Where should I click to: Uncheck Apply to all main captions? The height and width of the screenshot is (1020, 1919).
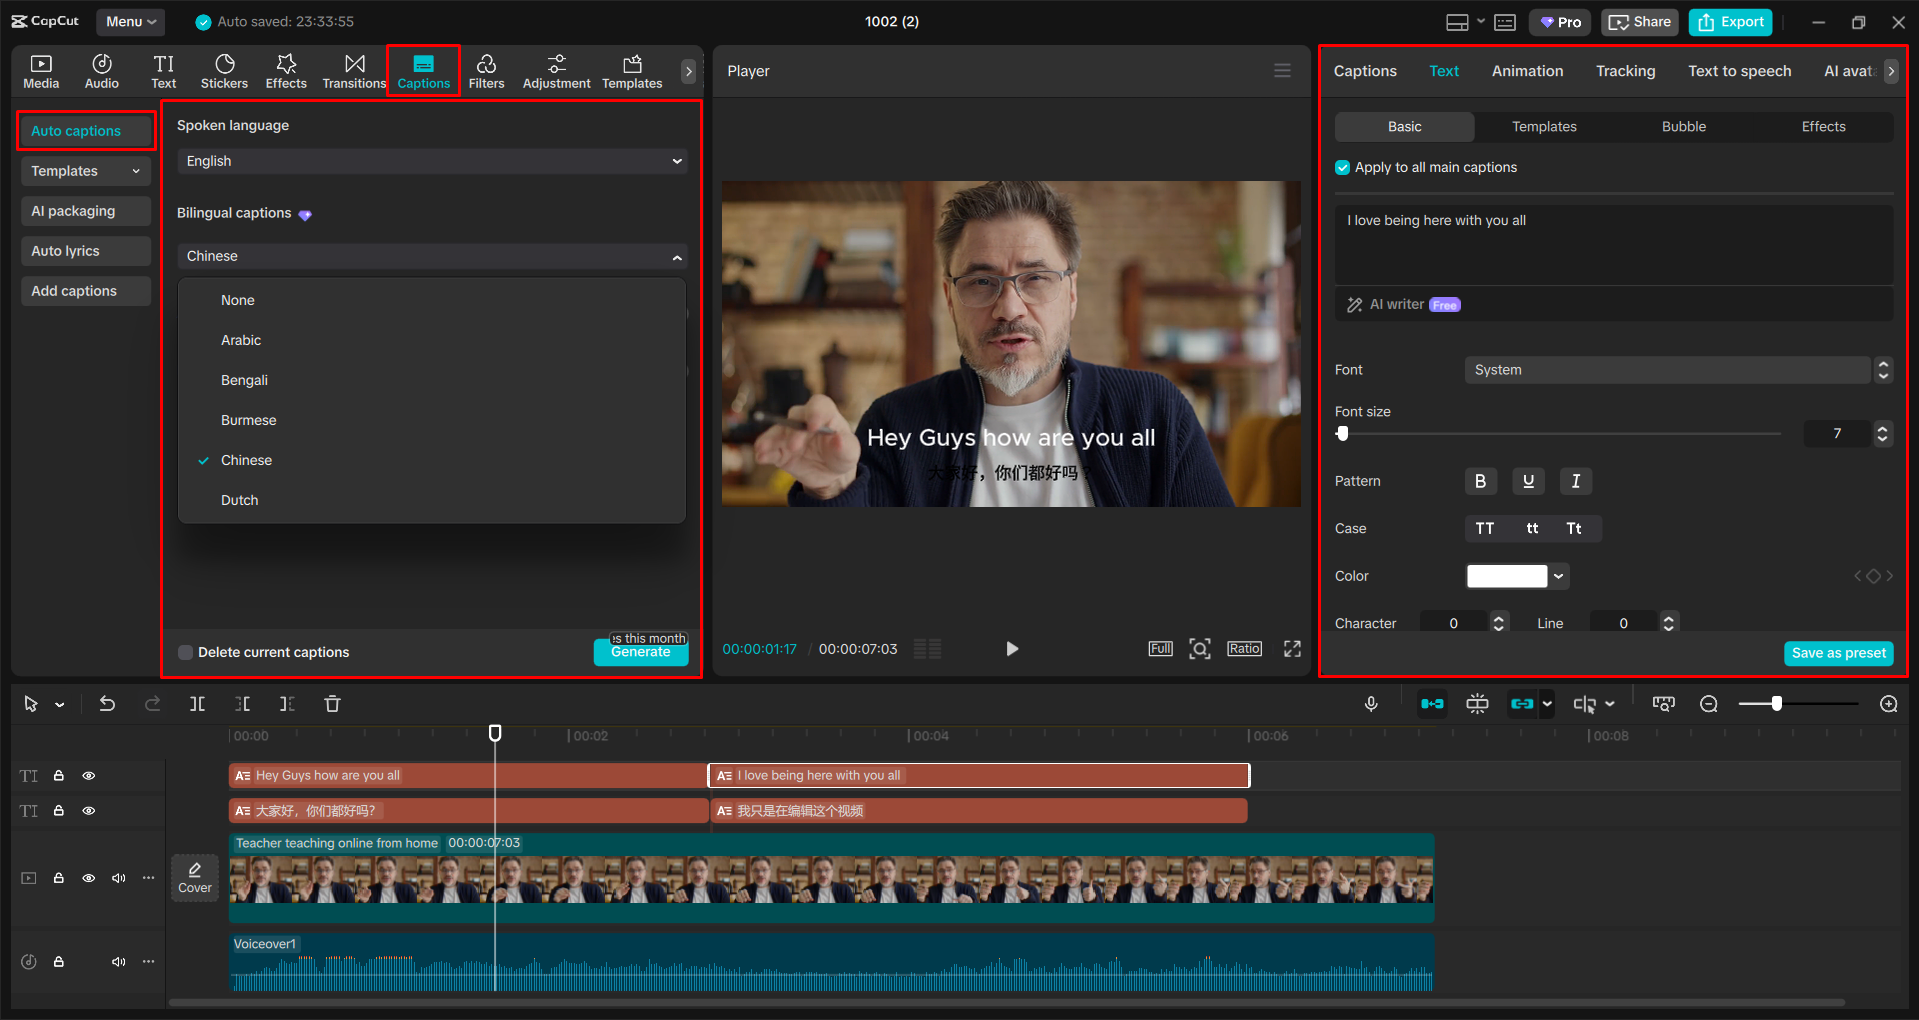point(1341,167)
